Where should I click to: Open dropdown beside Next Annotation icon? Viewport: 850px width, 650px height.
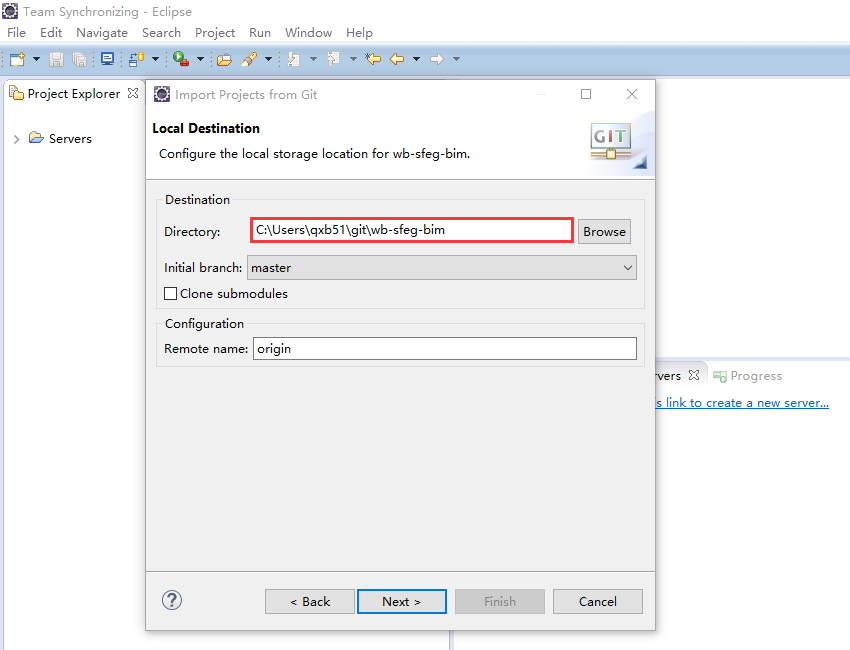click(x=313, y=59)
